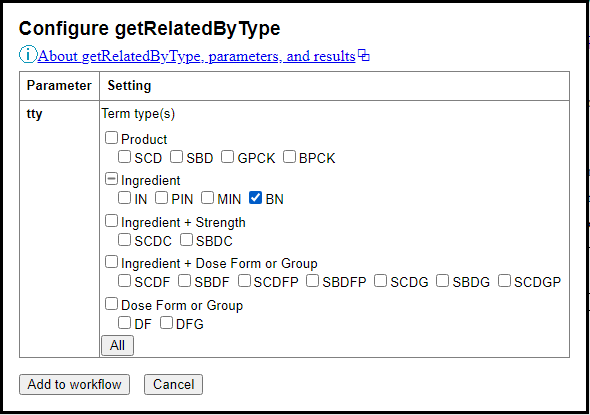The image size is (590, 415).
Task: Click the info icon beside About link
Action: pos(28,55)
